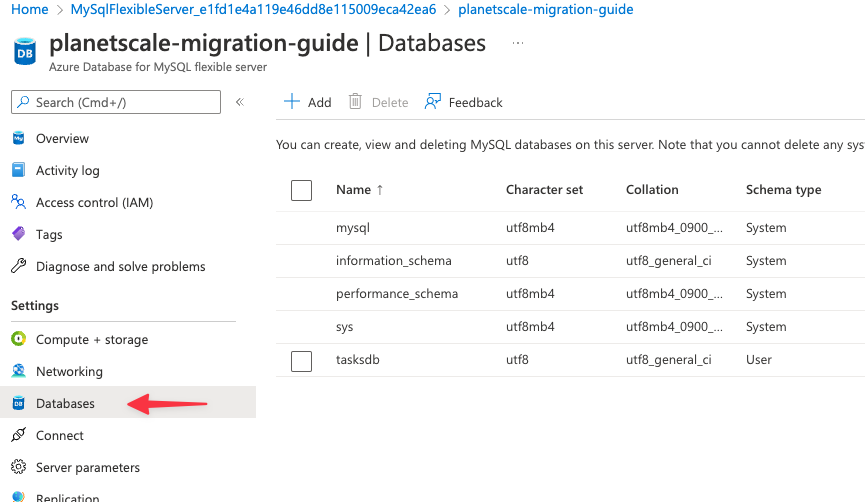This screenshot has width=865, height=502.
Task: Toggle the select-all checkbox in table header
Action: tap(301, 190)
